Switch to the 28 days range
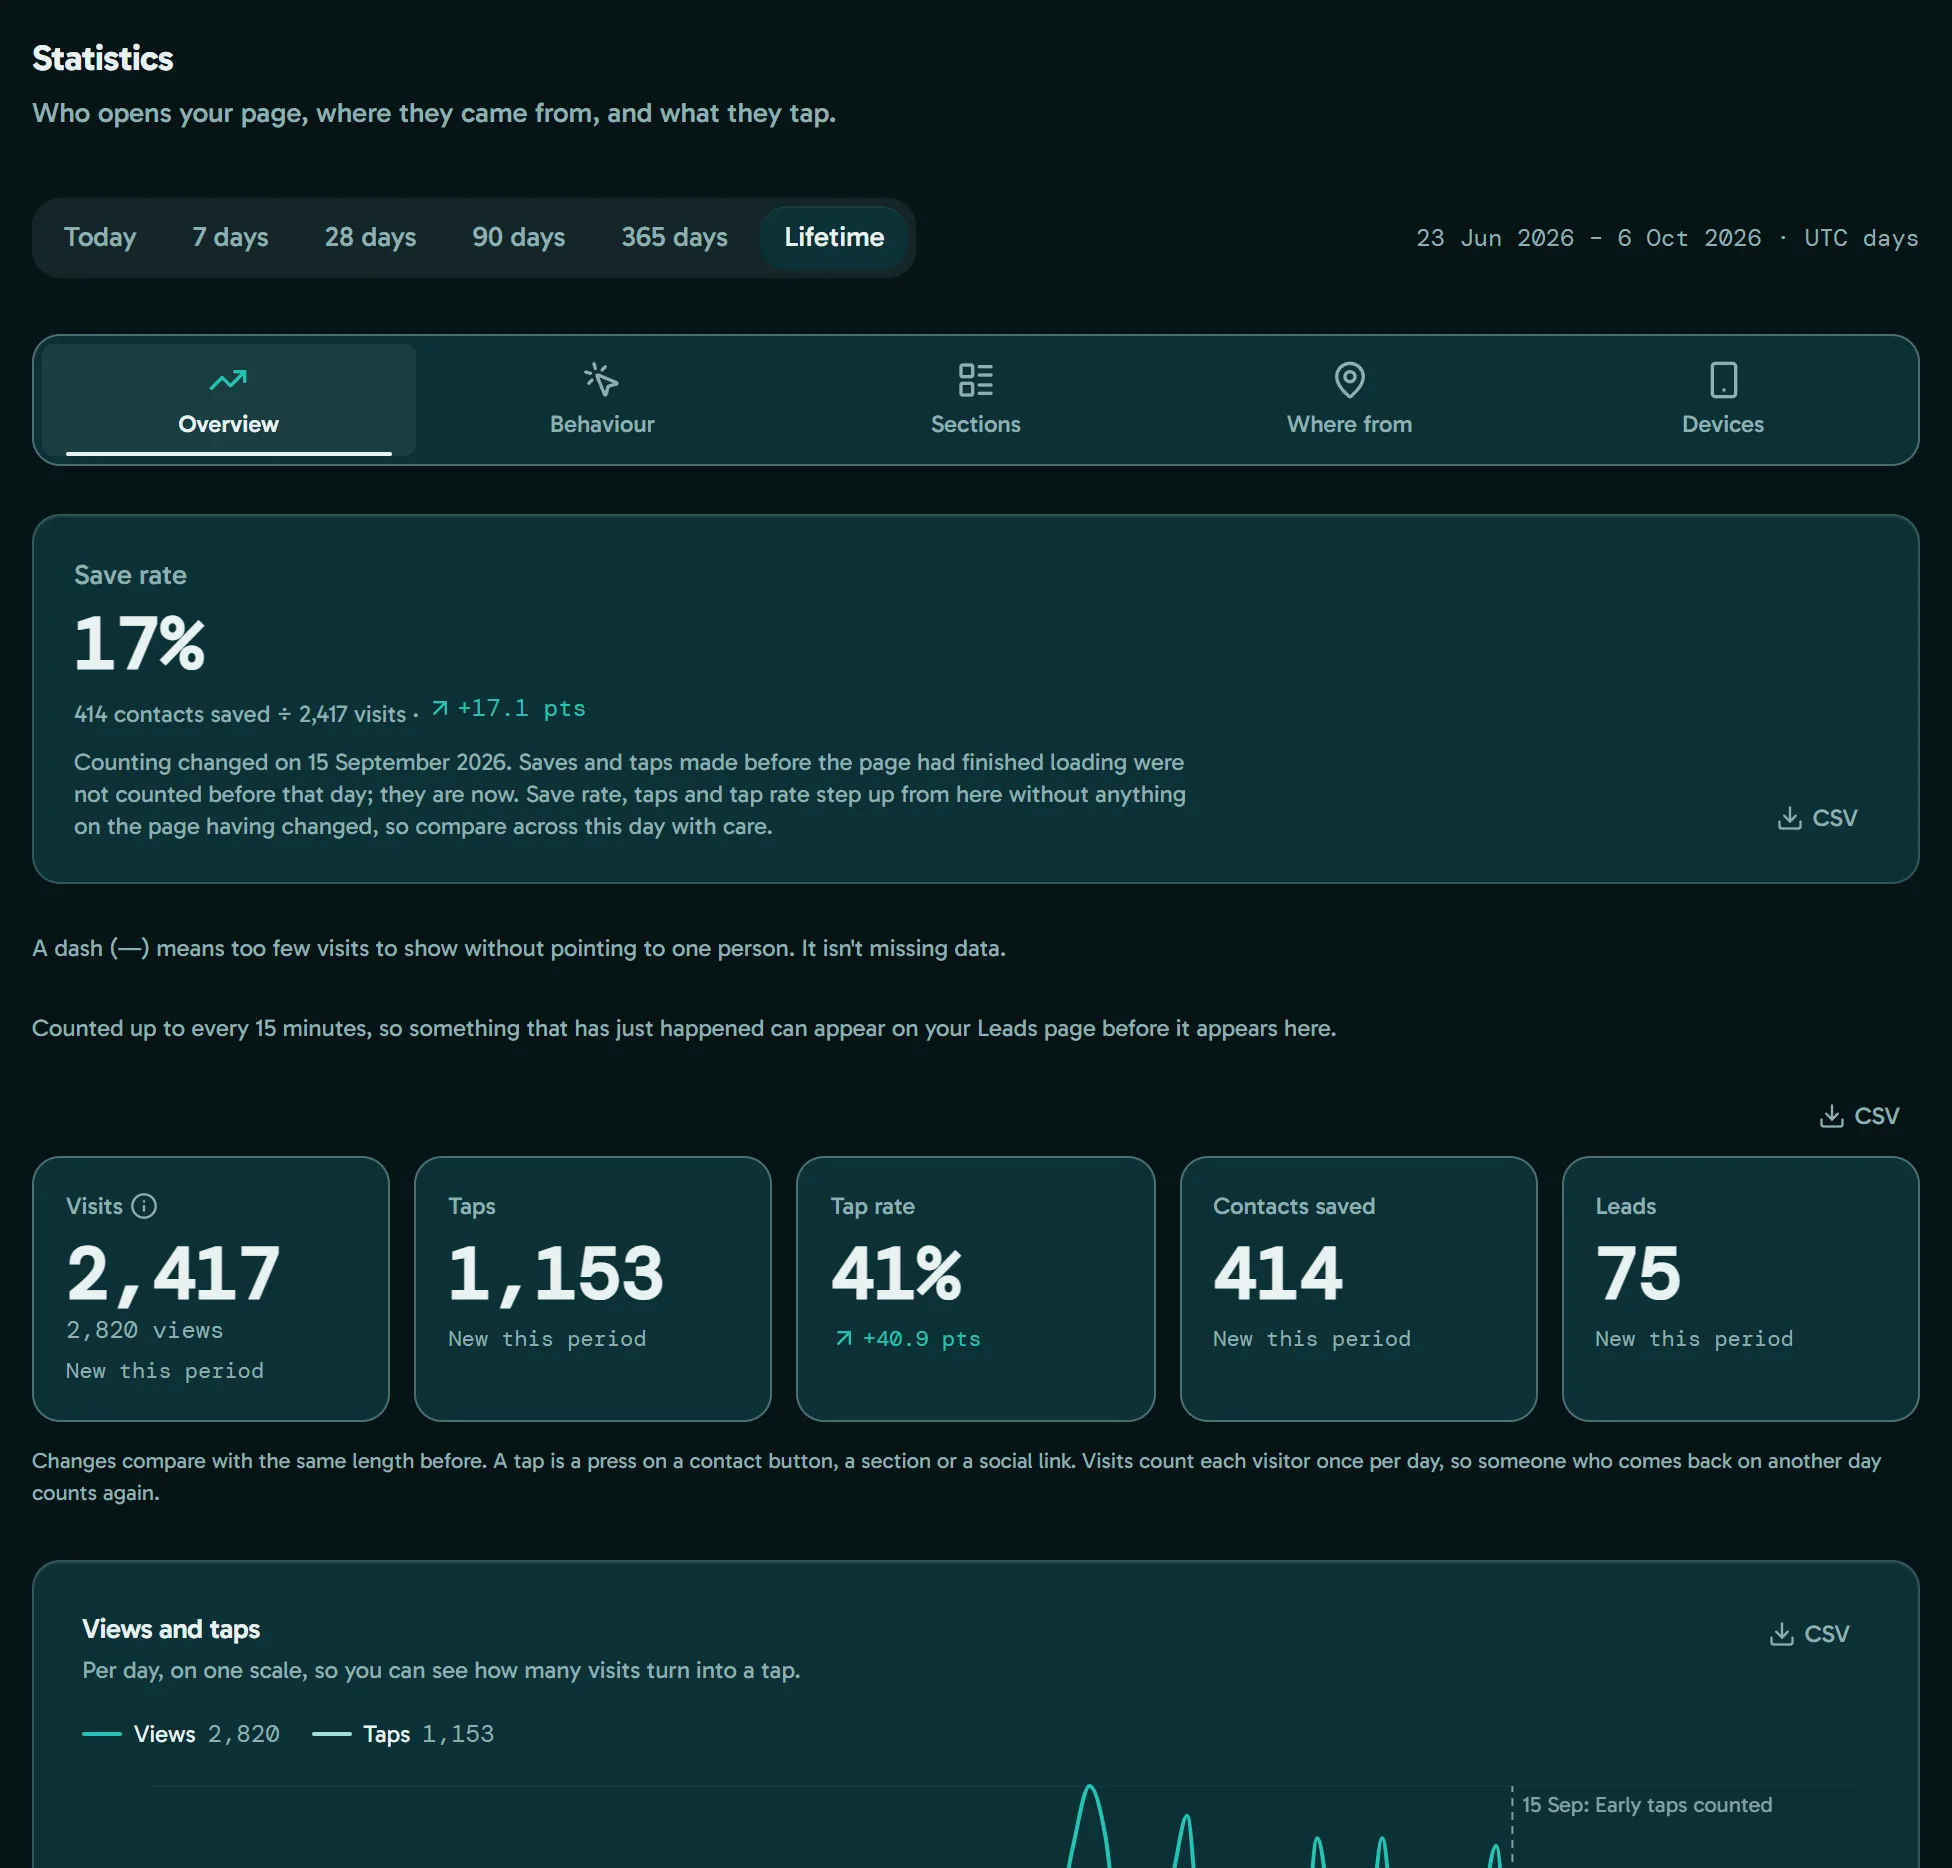 pyautogui.click(x=370, y=237)
